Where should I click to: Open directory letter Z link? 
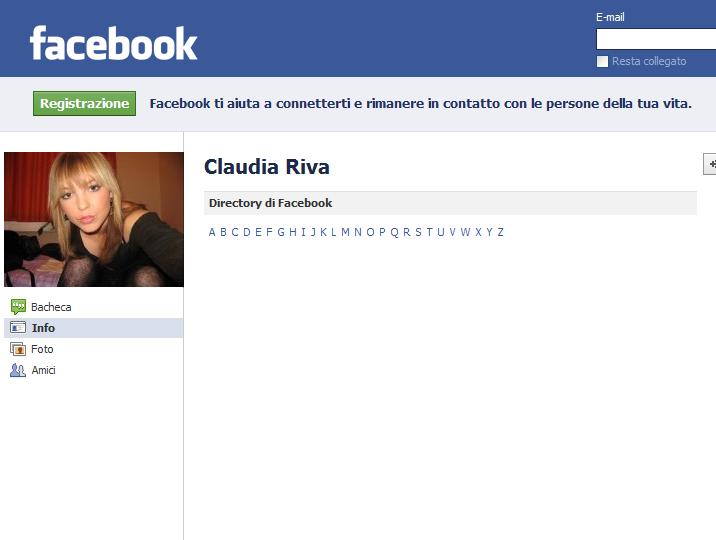500,232
